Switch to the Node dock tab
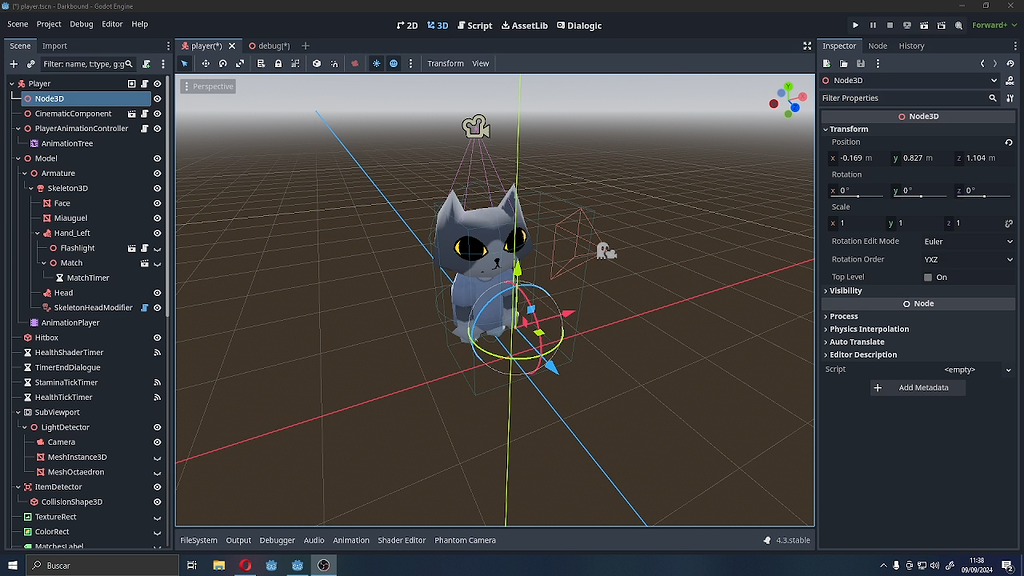This screenshot has height=576, width=1024. [877, 46]
